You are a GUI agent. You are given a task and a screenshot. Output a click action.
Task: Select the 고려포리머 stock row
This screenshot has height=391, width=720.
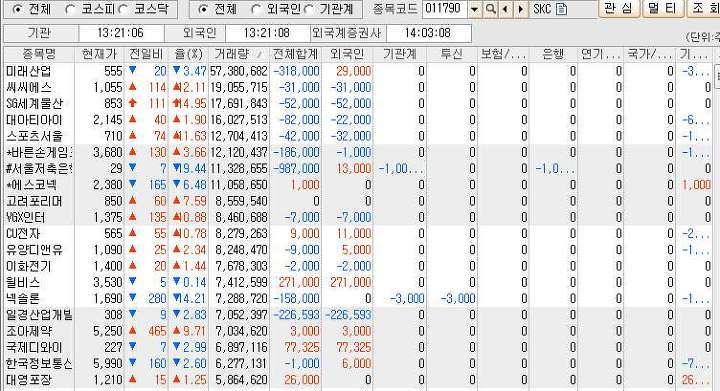[358, 201]
